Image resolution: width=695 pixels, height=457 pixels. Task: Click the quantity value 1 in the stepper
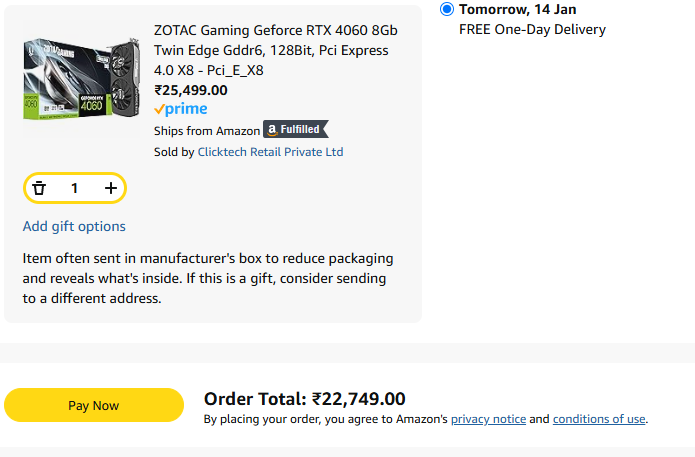click(74, 188)
